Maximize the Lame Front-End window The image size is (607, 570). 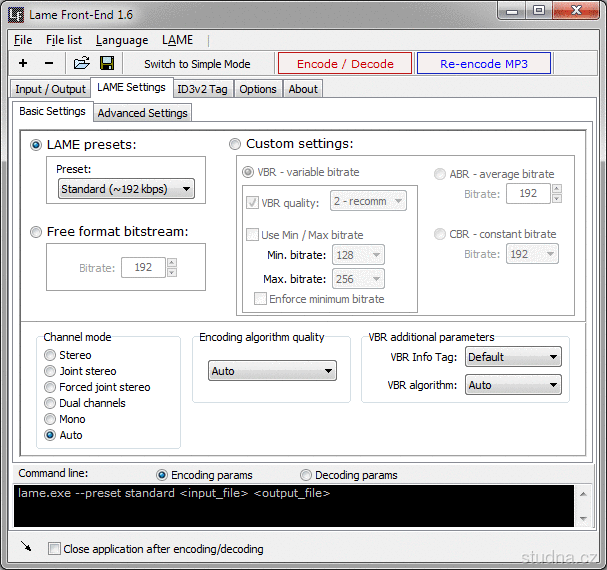(539, 10)
